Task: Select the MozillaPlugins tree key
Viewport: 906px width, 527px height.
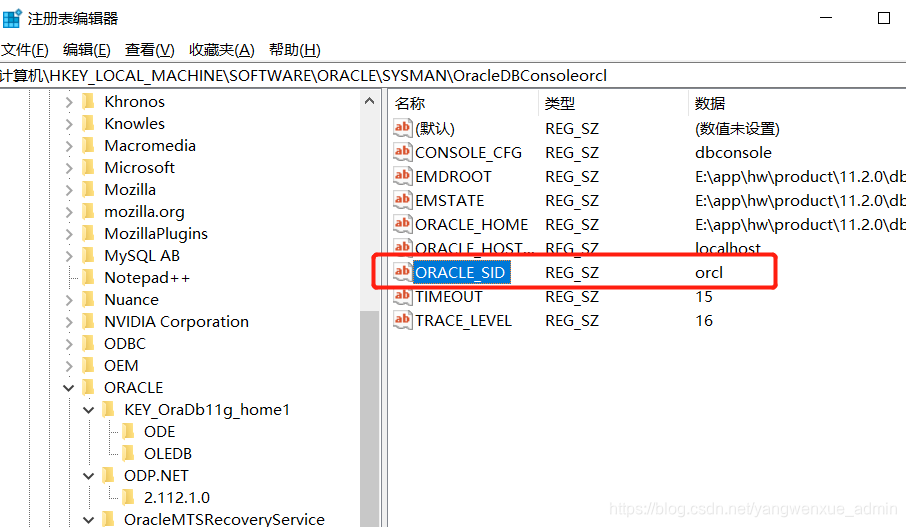Action: [156, 234]
